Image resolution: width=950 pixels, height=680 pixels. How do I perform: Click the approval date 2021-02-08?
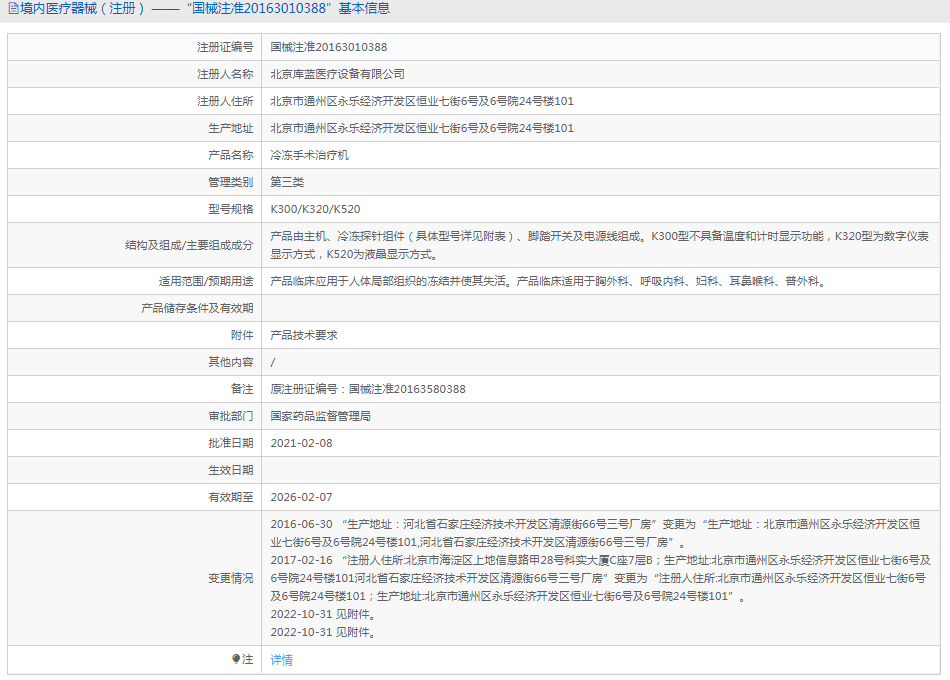click(x=301, y=443)
